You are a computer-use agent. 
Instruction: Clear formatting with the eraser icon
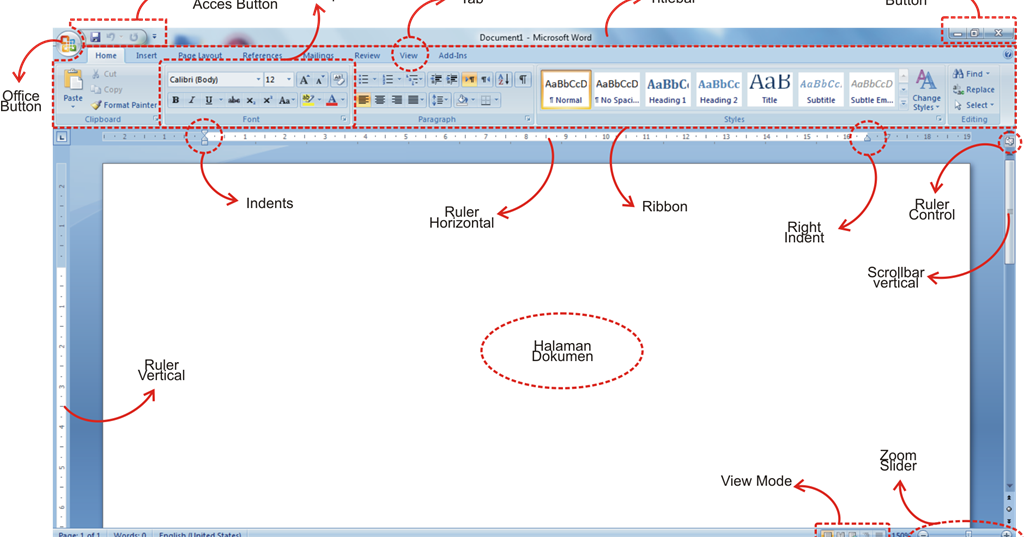pos(338,80)
